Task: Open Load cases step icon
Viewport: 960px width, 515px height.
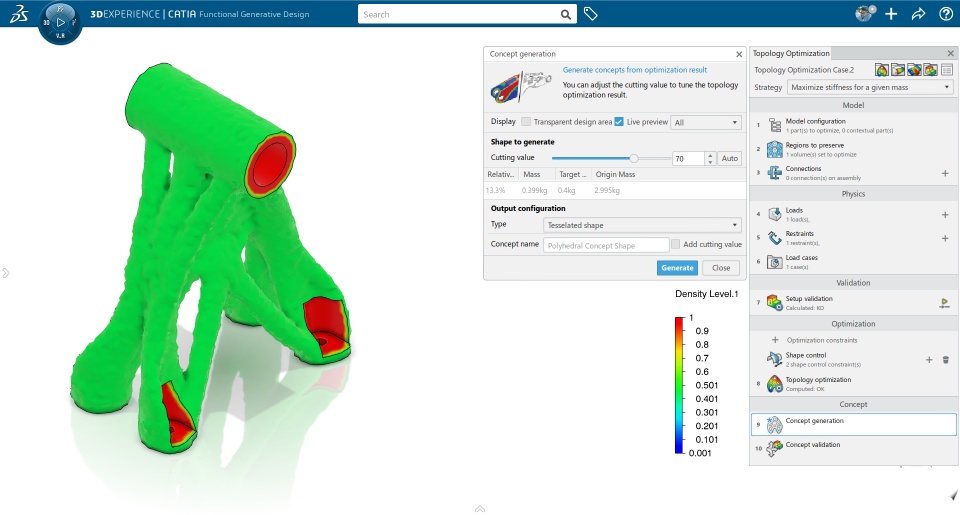Action: click(x=774, y=261)
